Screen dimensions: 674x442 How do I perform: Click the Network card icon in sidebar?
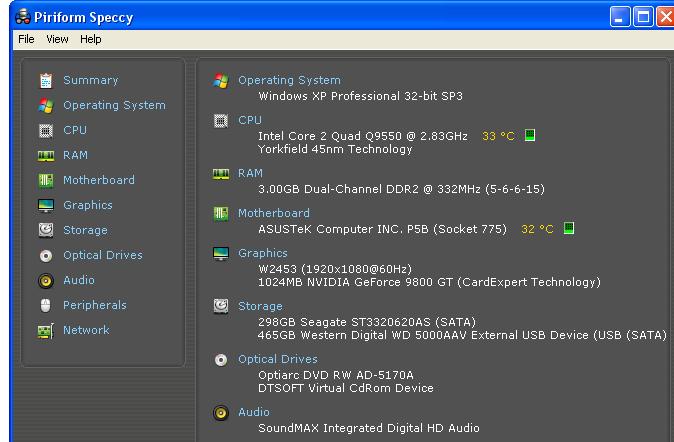[46, 330]
